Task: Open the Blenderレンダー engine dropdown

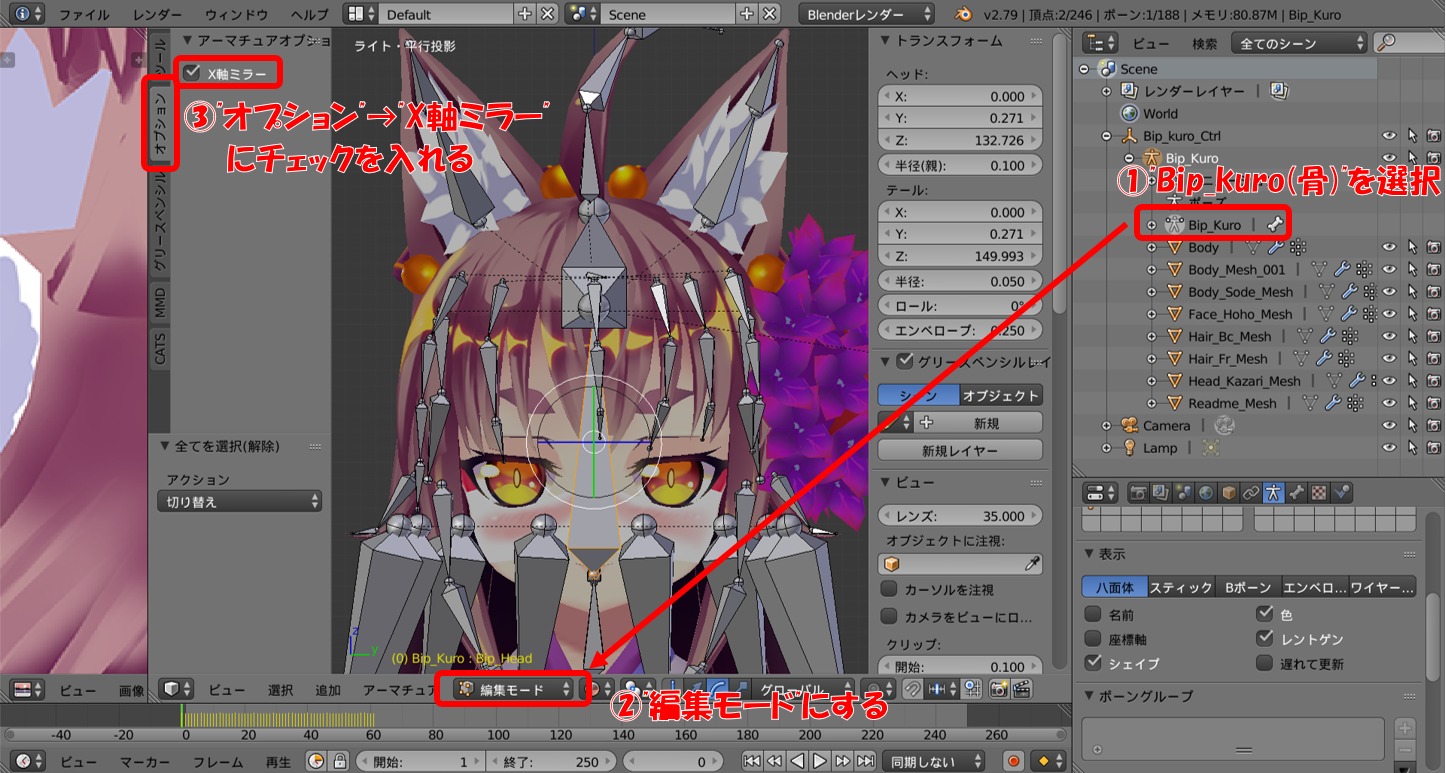Action: pos(866,15)
